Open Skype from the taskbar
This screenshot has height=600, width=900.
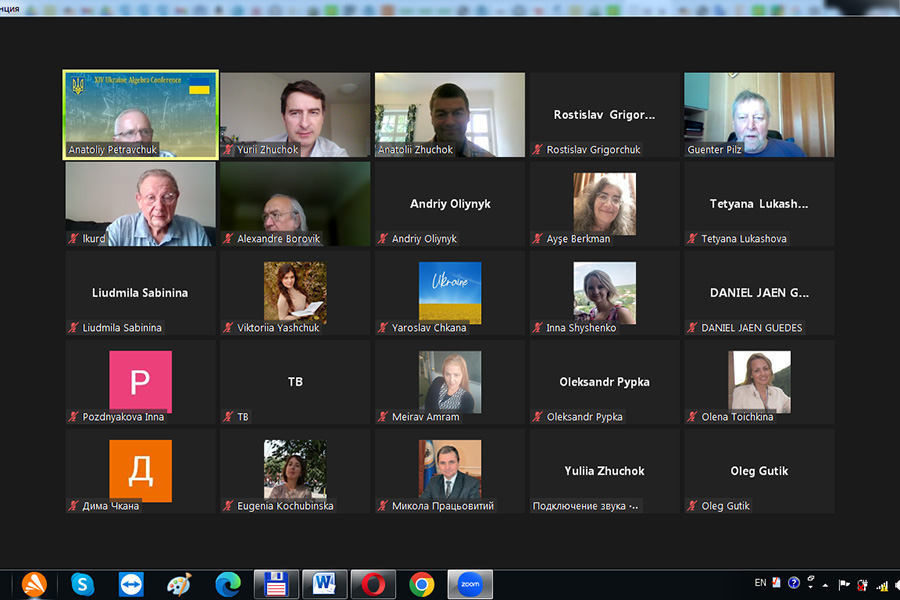(x=83, y=584)
